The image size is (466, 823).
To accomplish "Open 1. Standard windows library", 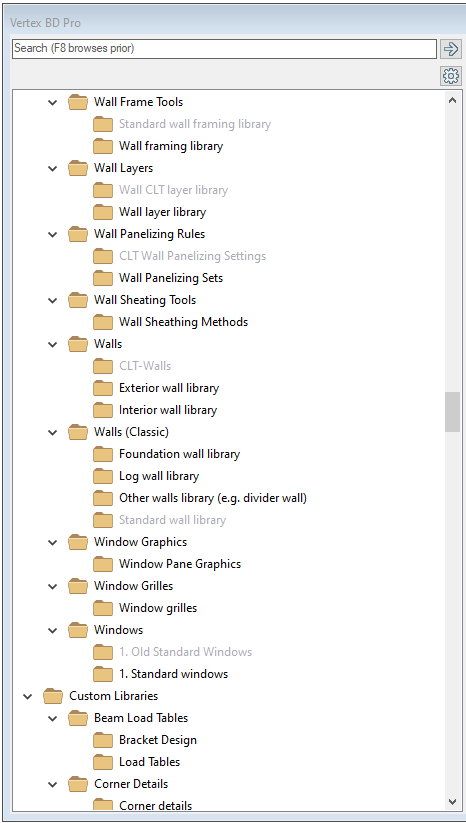I will coord(174,674).
